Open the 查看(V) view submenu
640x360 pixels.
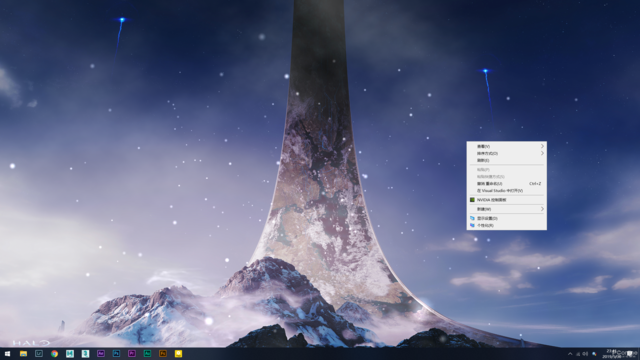(507, 146)
